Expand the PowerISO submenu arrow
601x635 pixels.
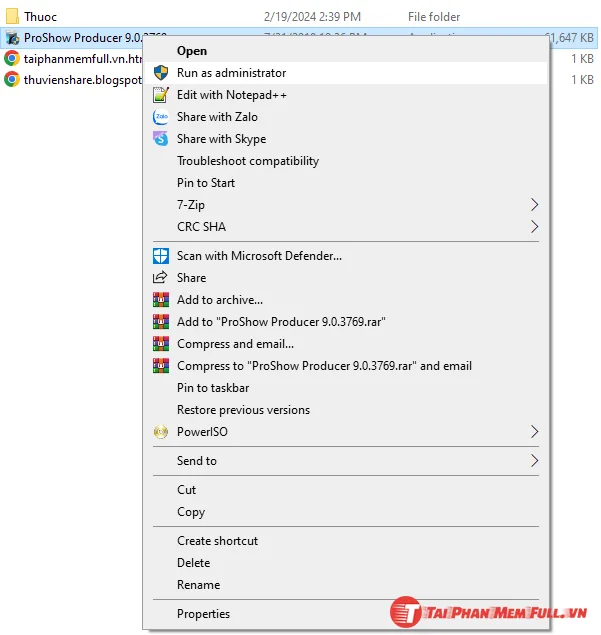coord(535,432)
